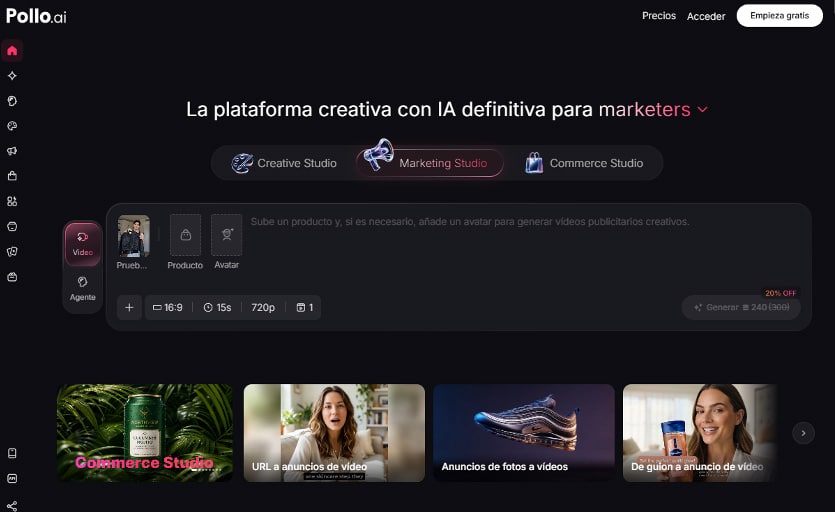Expand the marketers audience dropdown arrow
Viewport: 835px width, 512px height.
point(703,110)
